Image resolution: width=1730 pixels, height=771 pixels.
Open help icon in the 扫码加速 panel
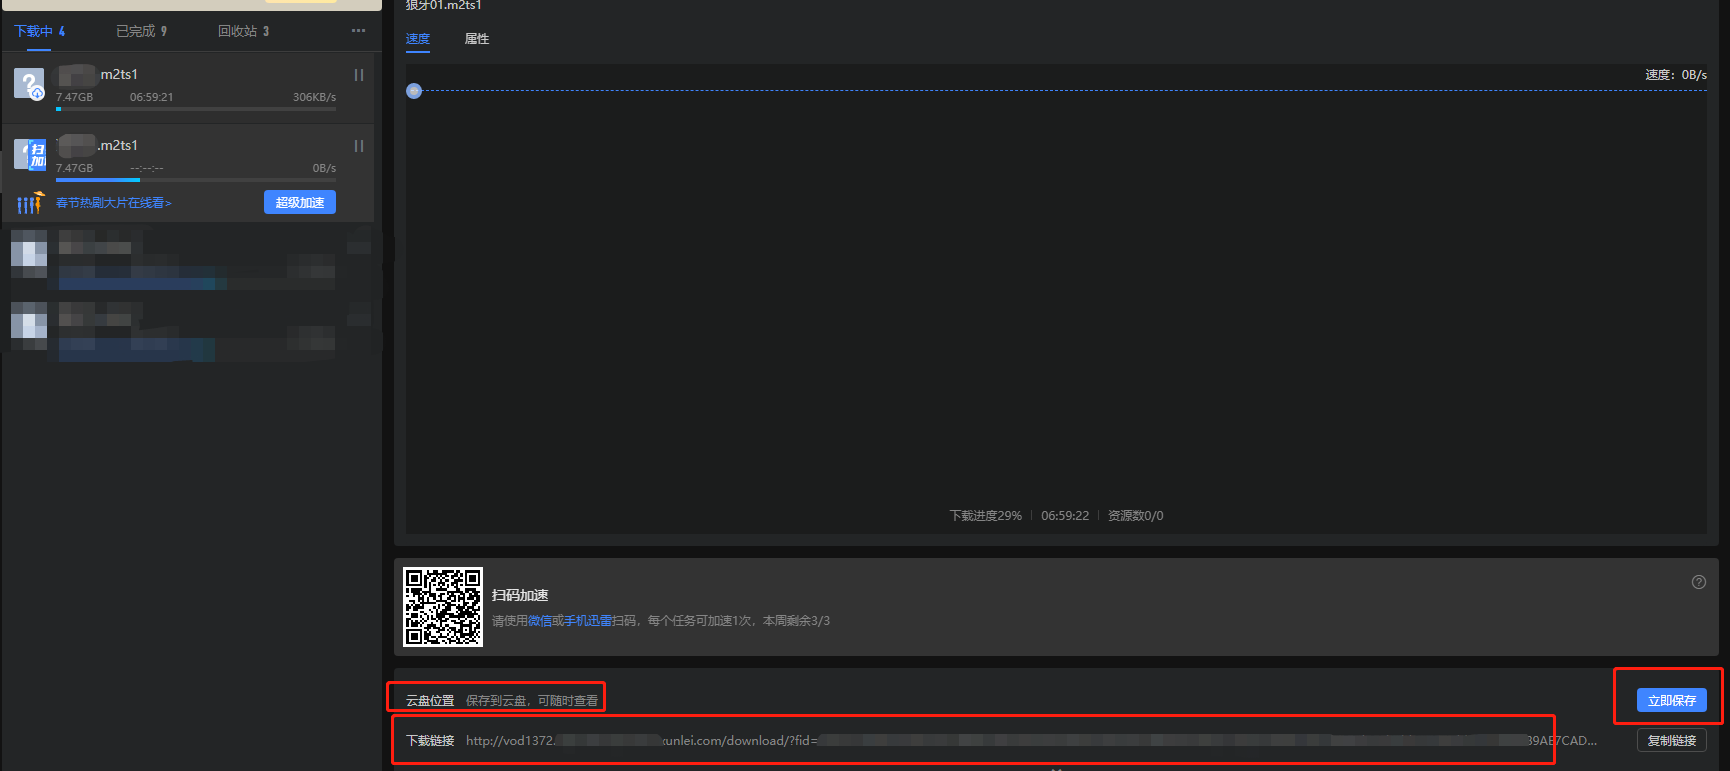(1698, 582)
